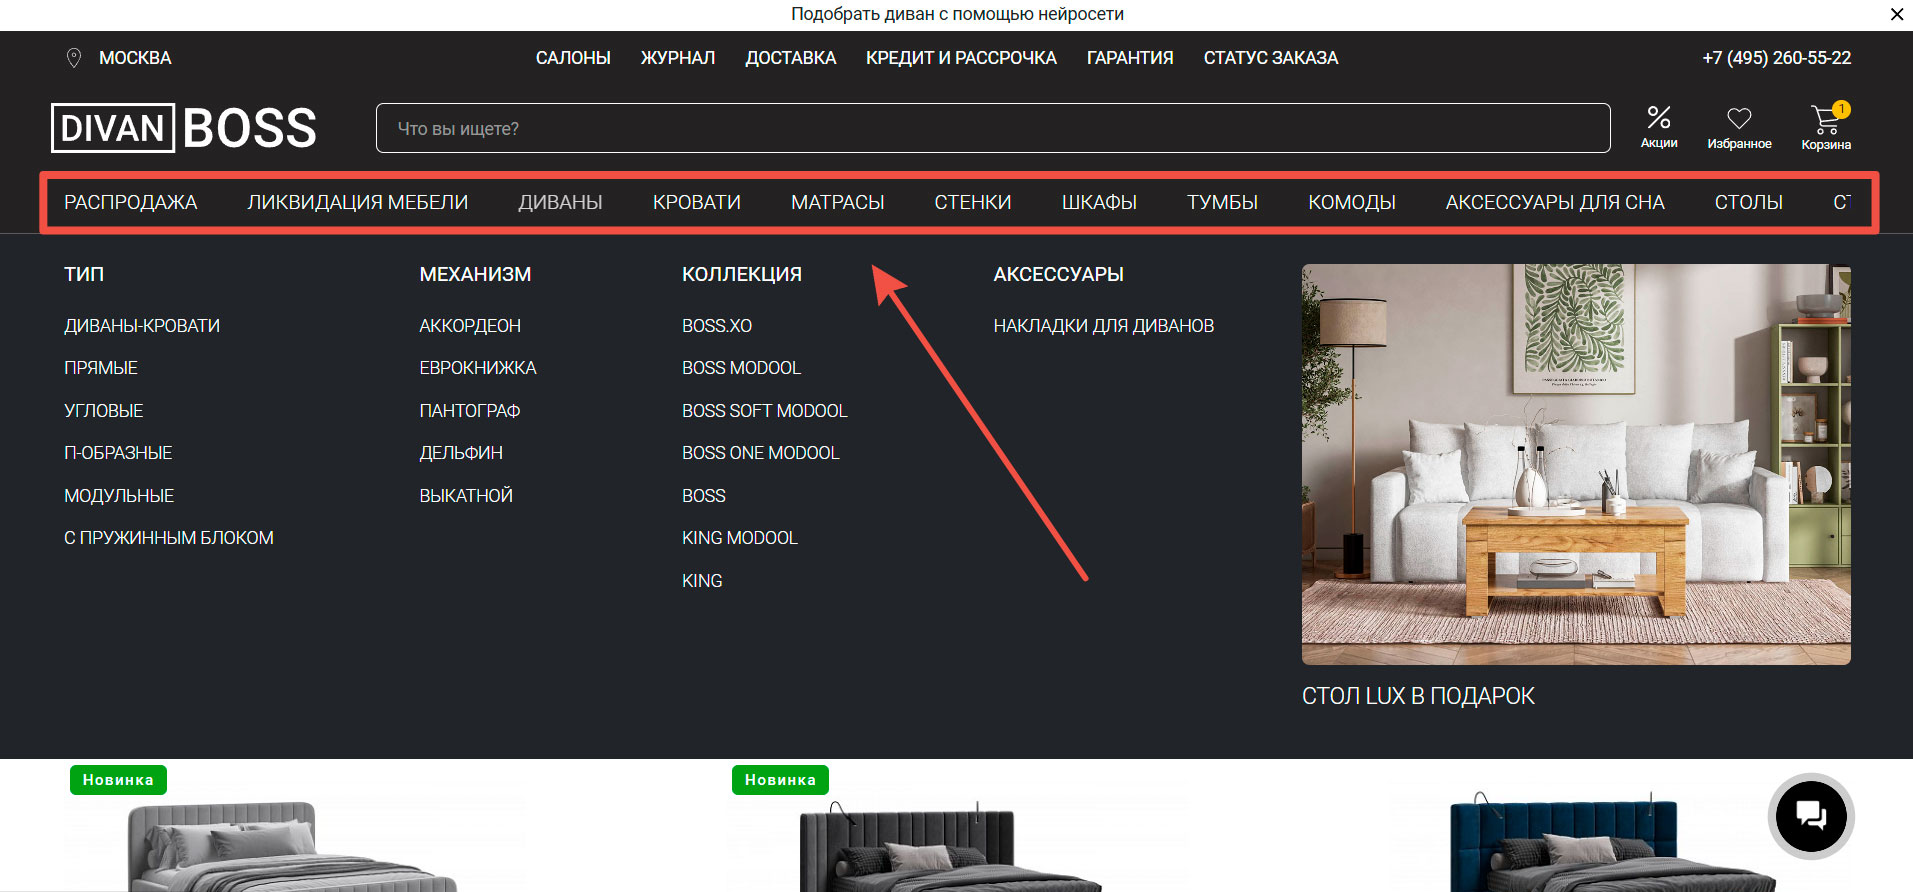This screenshot has width=1913, height=892.
Task: Open the Столы category
Action: [x=1749, y=202]
